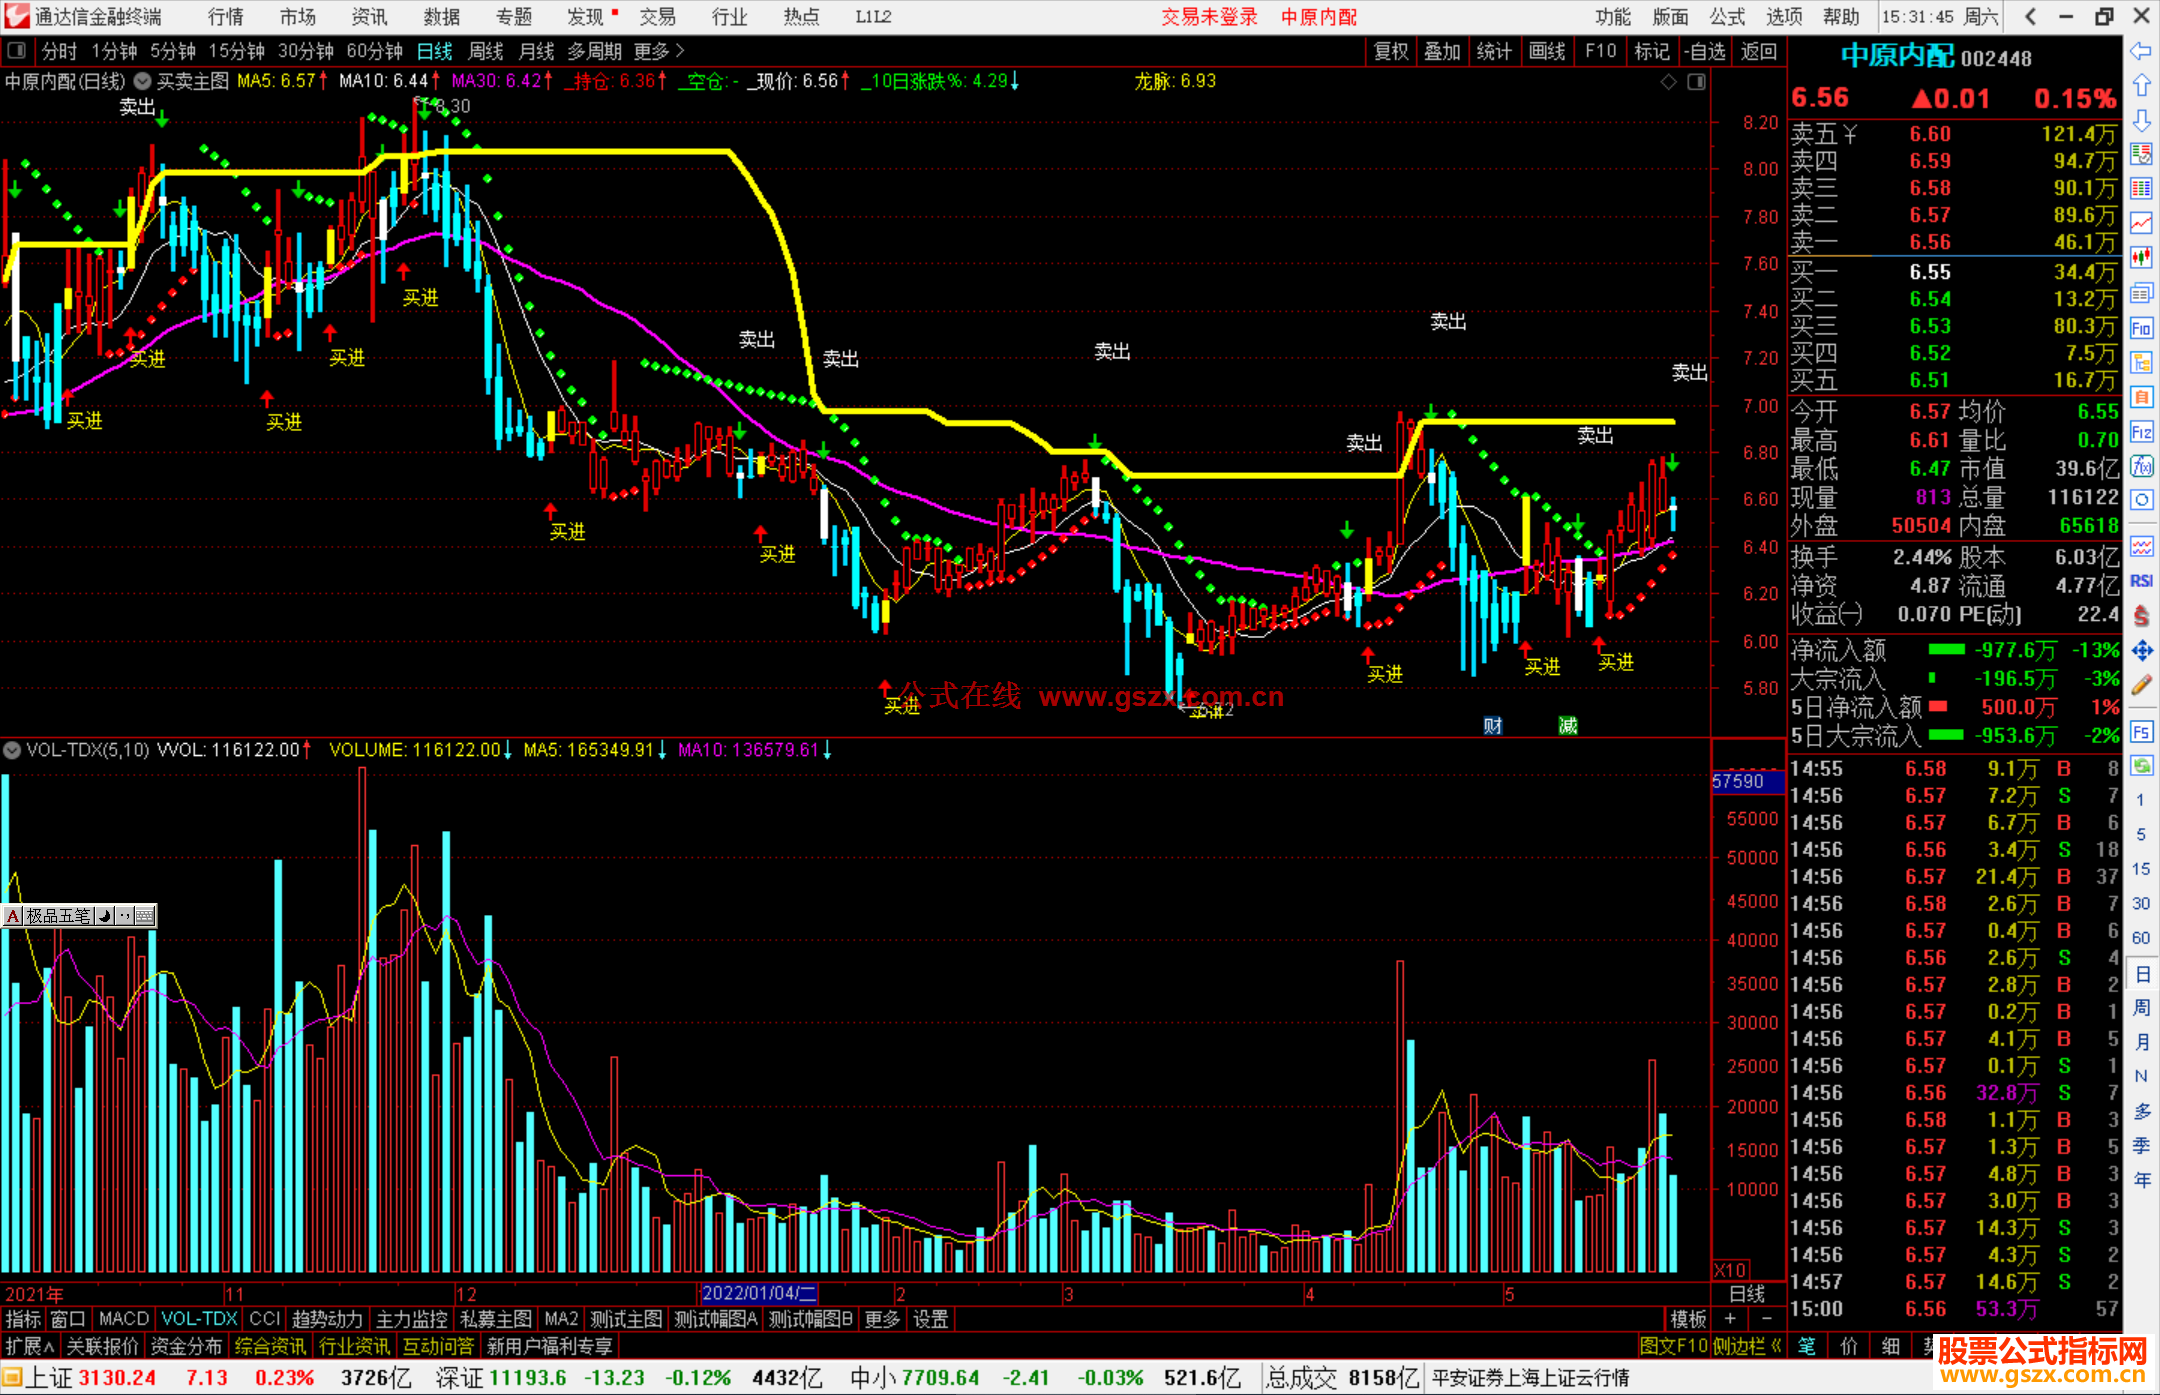
Task: Click the 画线 draw line button
Action: 1547,51
